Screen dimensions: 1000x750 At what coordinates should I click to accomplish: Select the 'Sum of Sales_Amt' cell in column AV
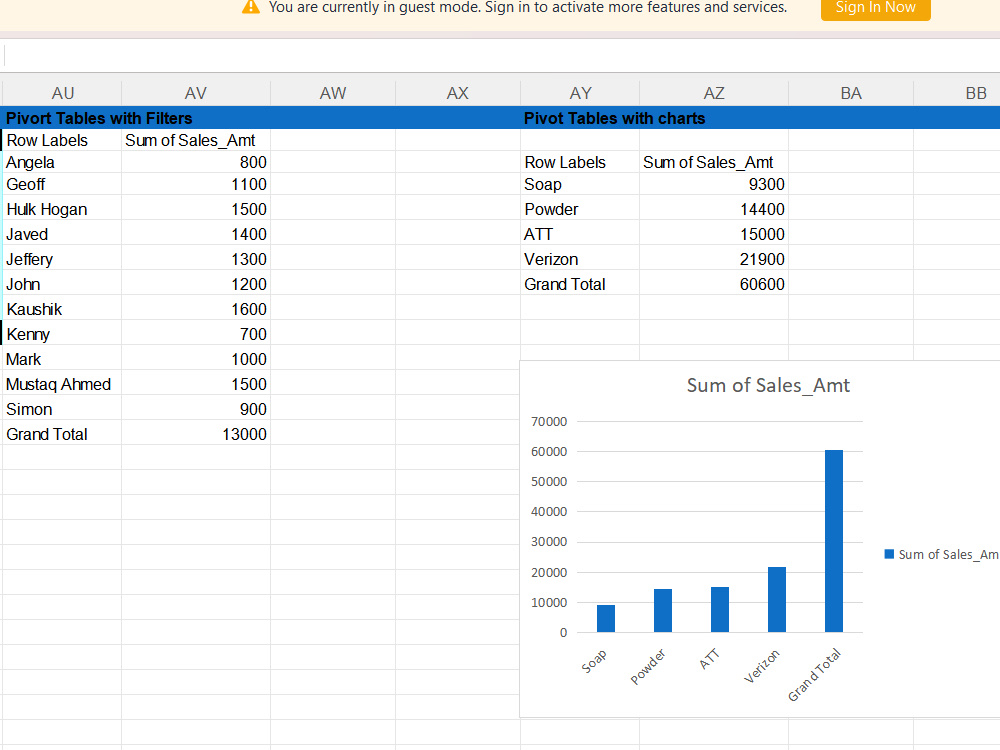pyautogui.click(x=196, y=140)
